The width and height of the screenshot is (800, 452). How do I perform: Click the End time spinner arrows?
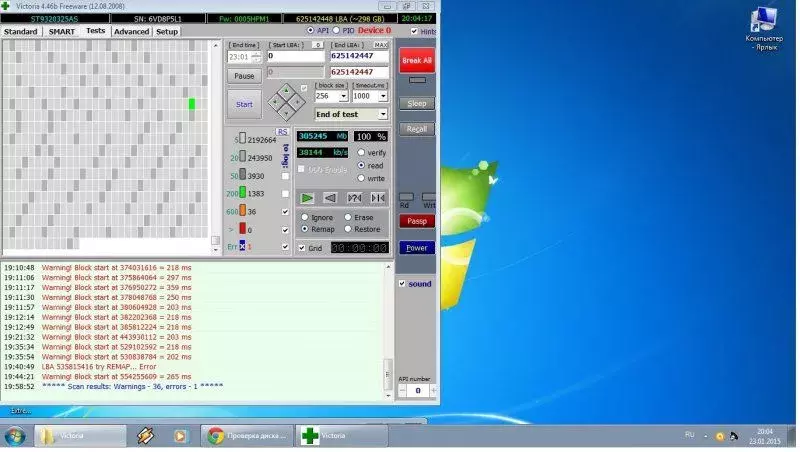257,57
